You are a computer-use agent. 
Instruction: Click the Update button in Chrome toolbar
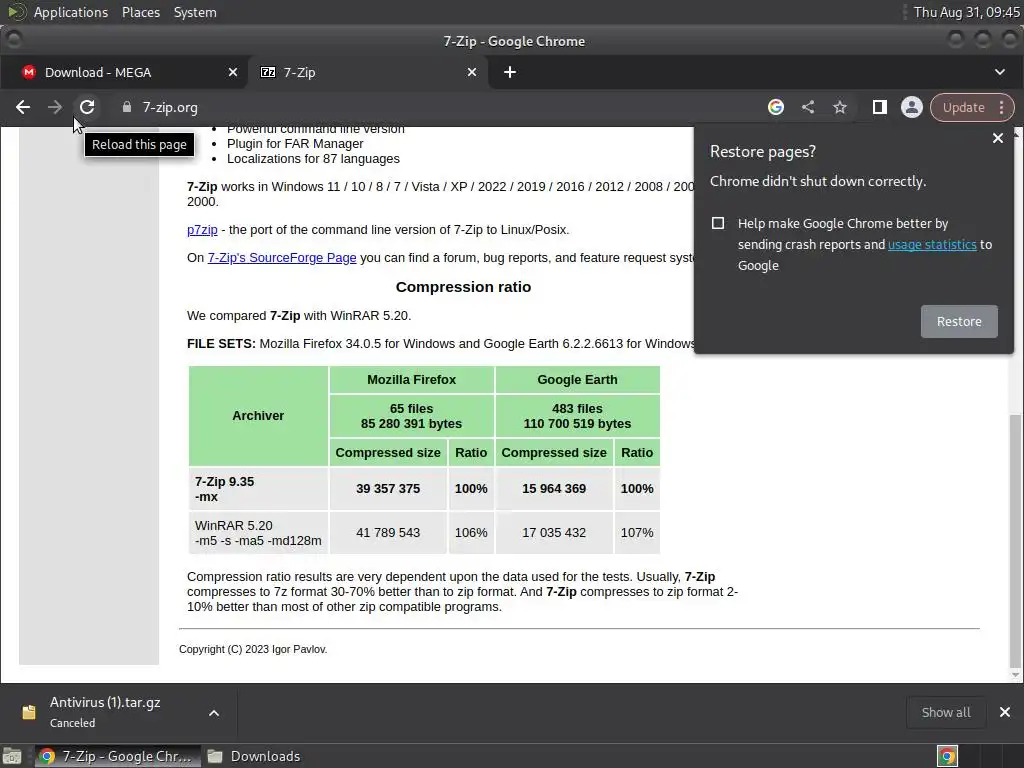[x=963, y=107]
